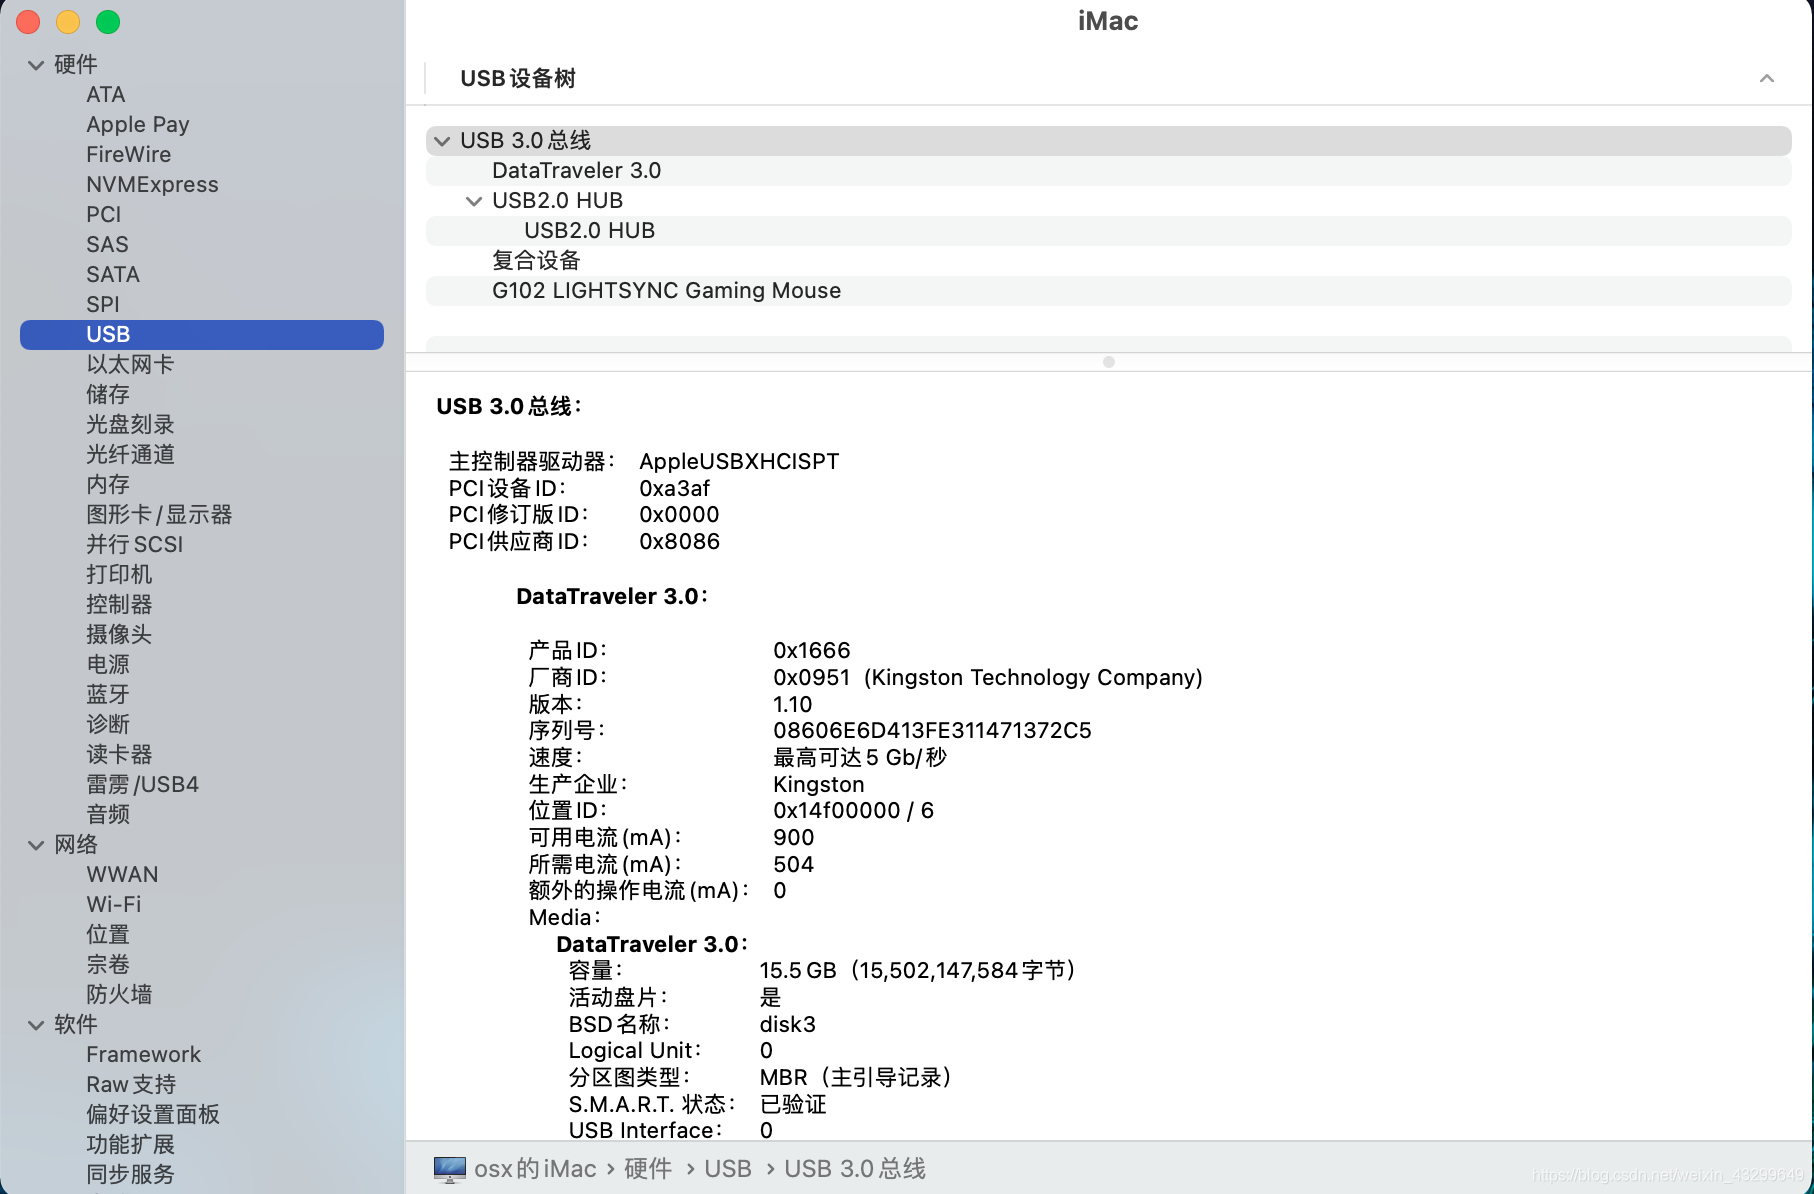Open Raw 支持 under 软件

click(131, 1085)
